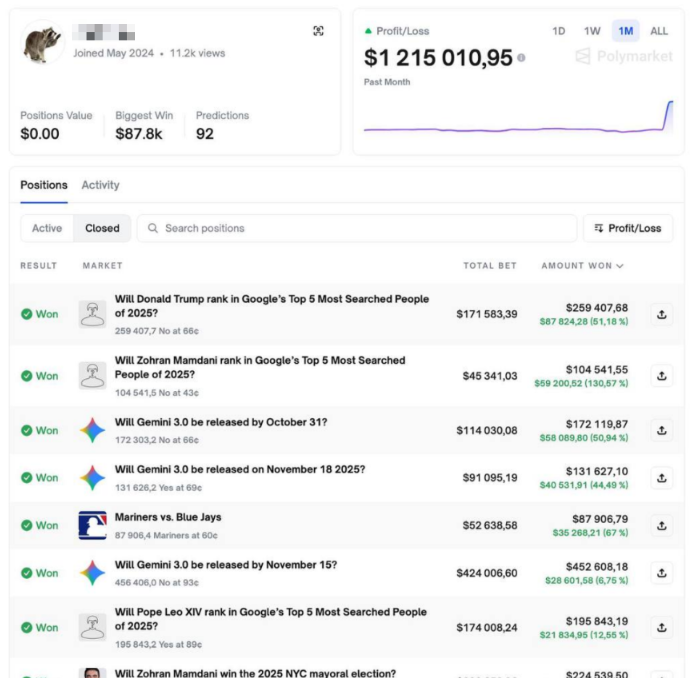This screenshot has height=678, width=699.
Task: Select the 1D timeframe
Action: (559, 31)
